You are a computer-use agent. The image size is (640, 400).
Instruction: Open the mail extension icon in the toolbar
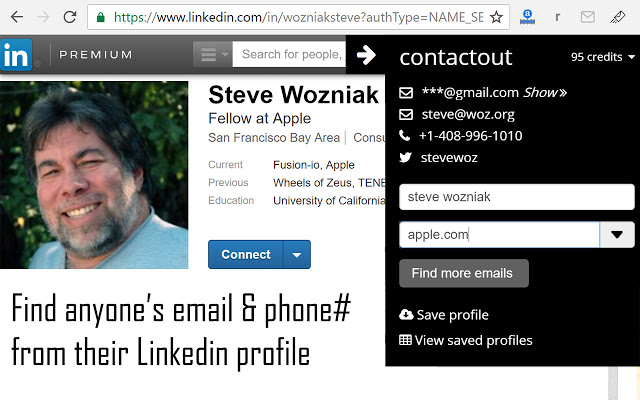587,17
